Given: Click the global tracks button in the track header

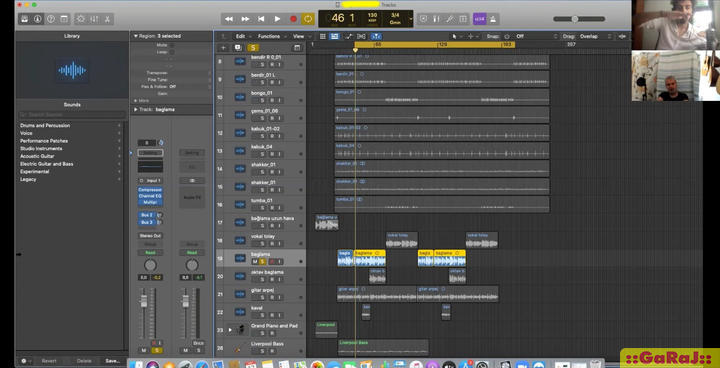Looking at the screenshot, I should pos(297,48).
